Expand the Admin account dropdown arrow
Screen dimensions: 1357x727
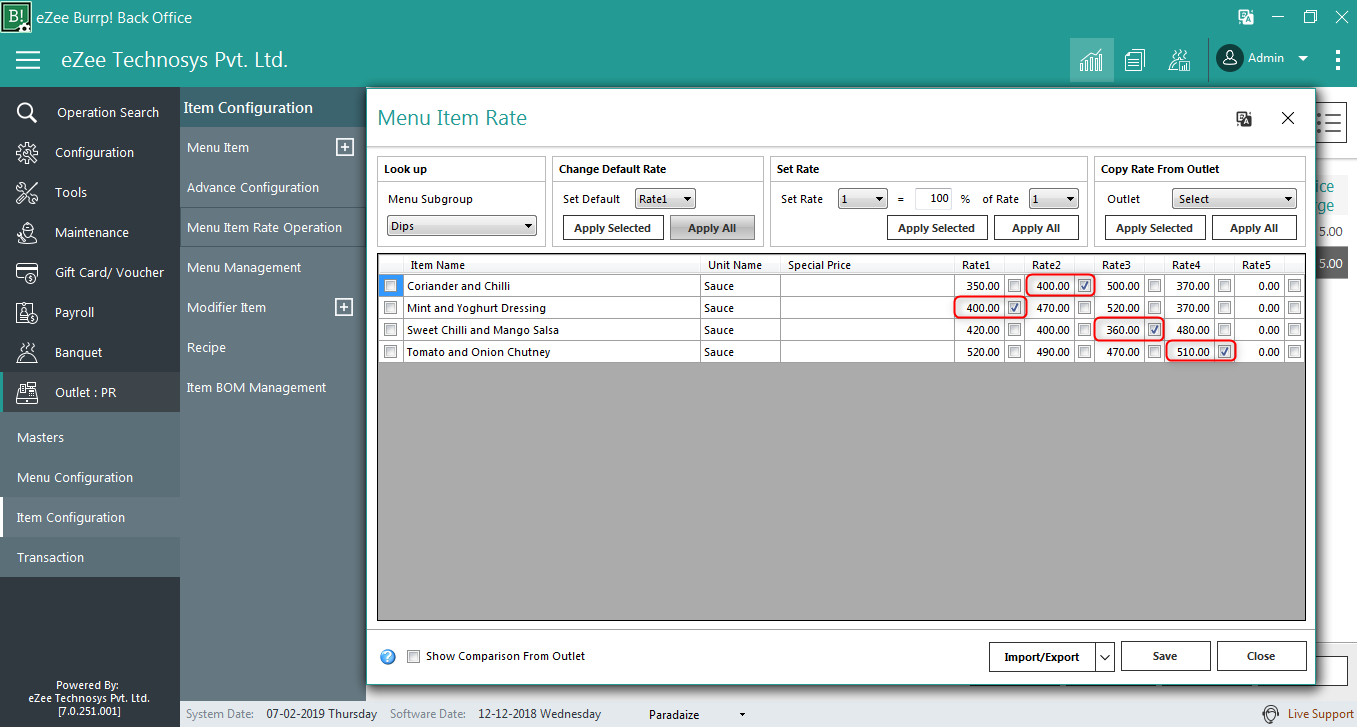tap(1303, 59)
